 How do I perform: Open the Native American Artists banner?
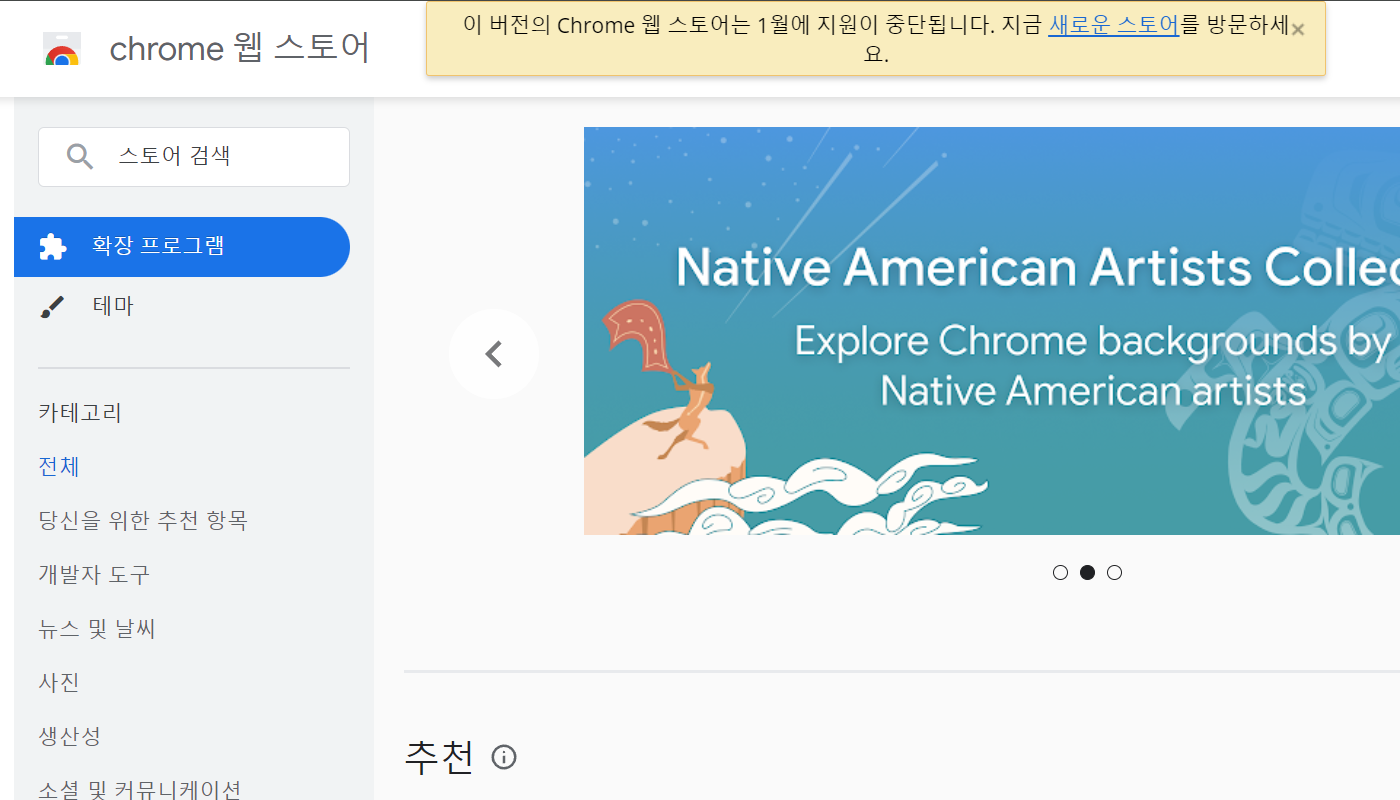pyautogui.click(x=992, y=331)
